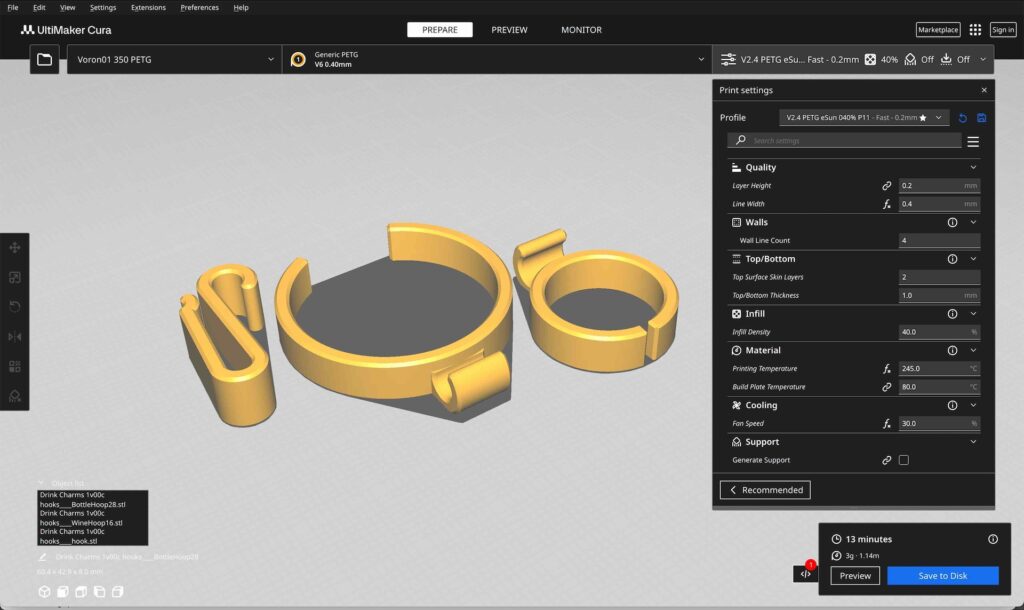
Task: Edit the Fan Speed value field
Action: pos(939,423)
